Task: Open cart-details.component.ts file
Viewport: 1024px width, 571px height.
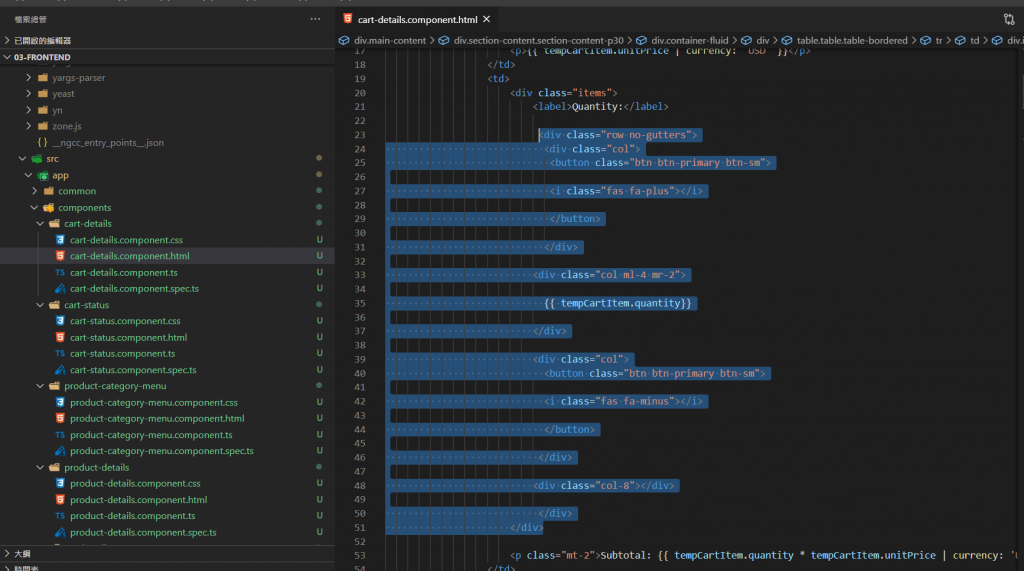Action: pyautogui.click(x=123, y=272)
